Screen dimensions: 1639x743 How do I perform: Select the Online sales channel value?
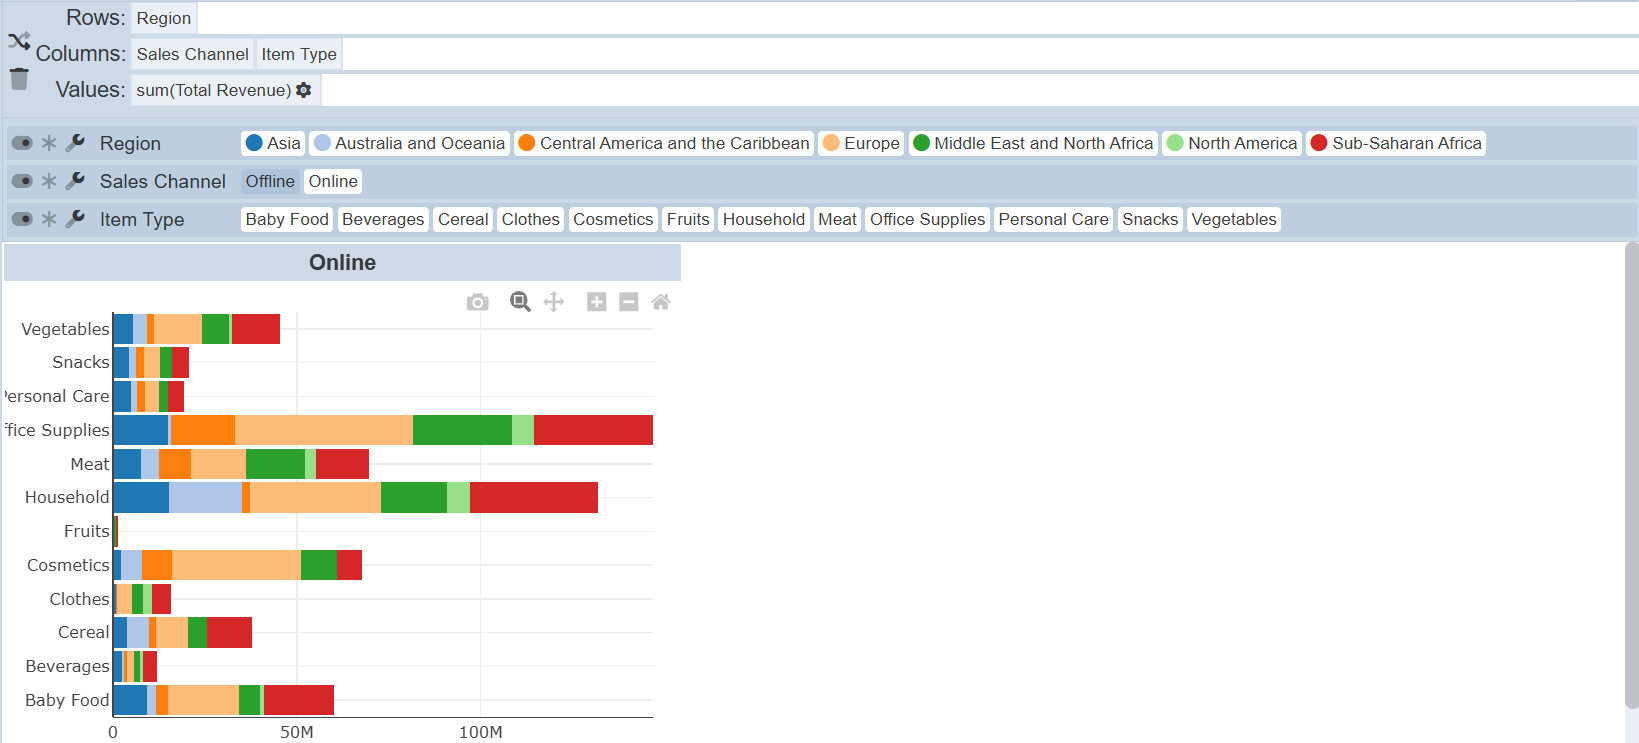[x=333, y=181]
